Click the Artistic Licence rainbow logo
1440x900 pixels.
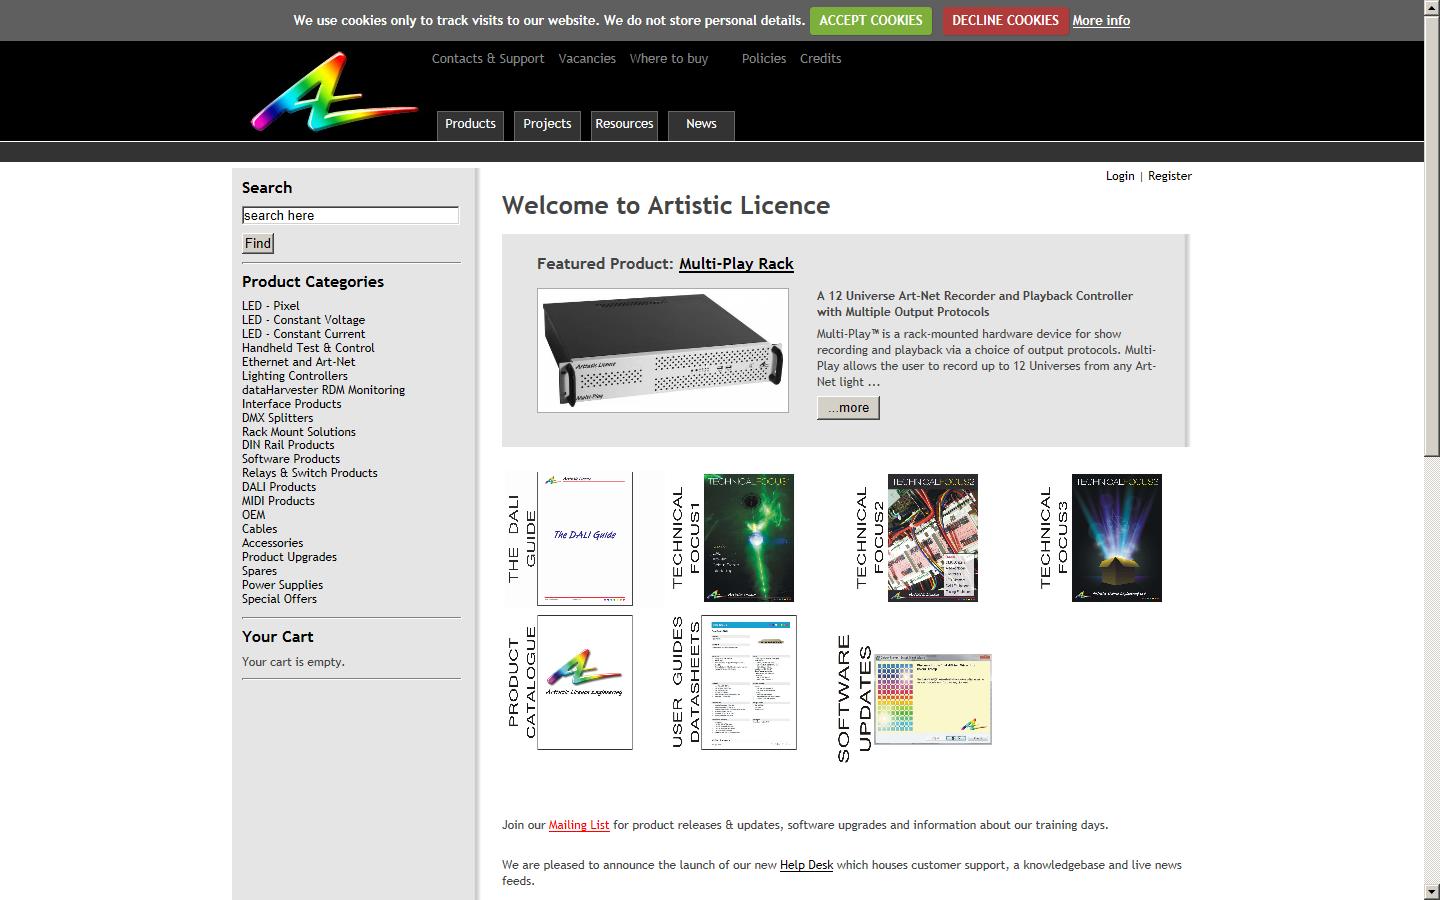coord(332,94)
